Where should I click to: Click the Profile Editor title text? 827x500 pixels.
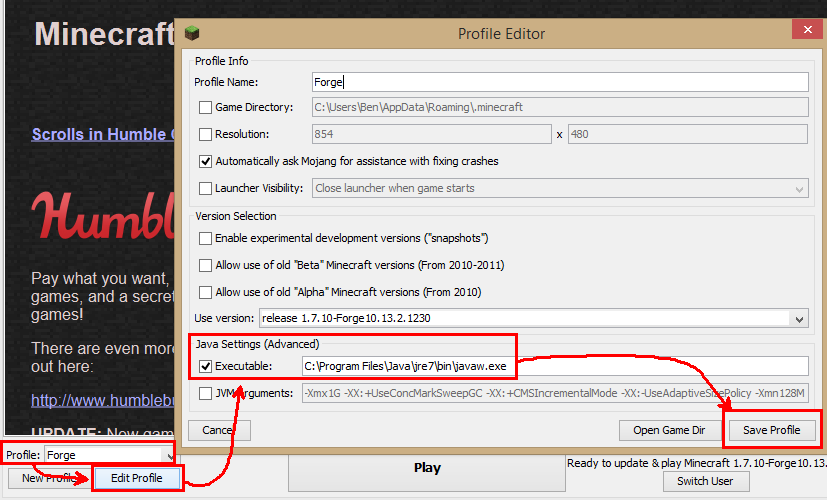[501, 34]
